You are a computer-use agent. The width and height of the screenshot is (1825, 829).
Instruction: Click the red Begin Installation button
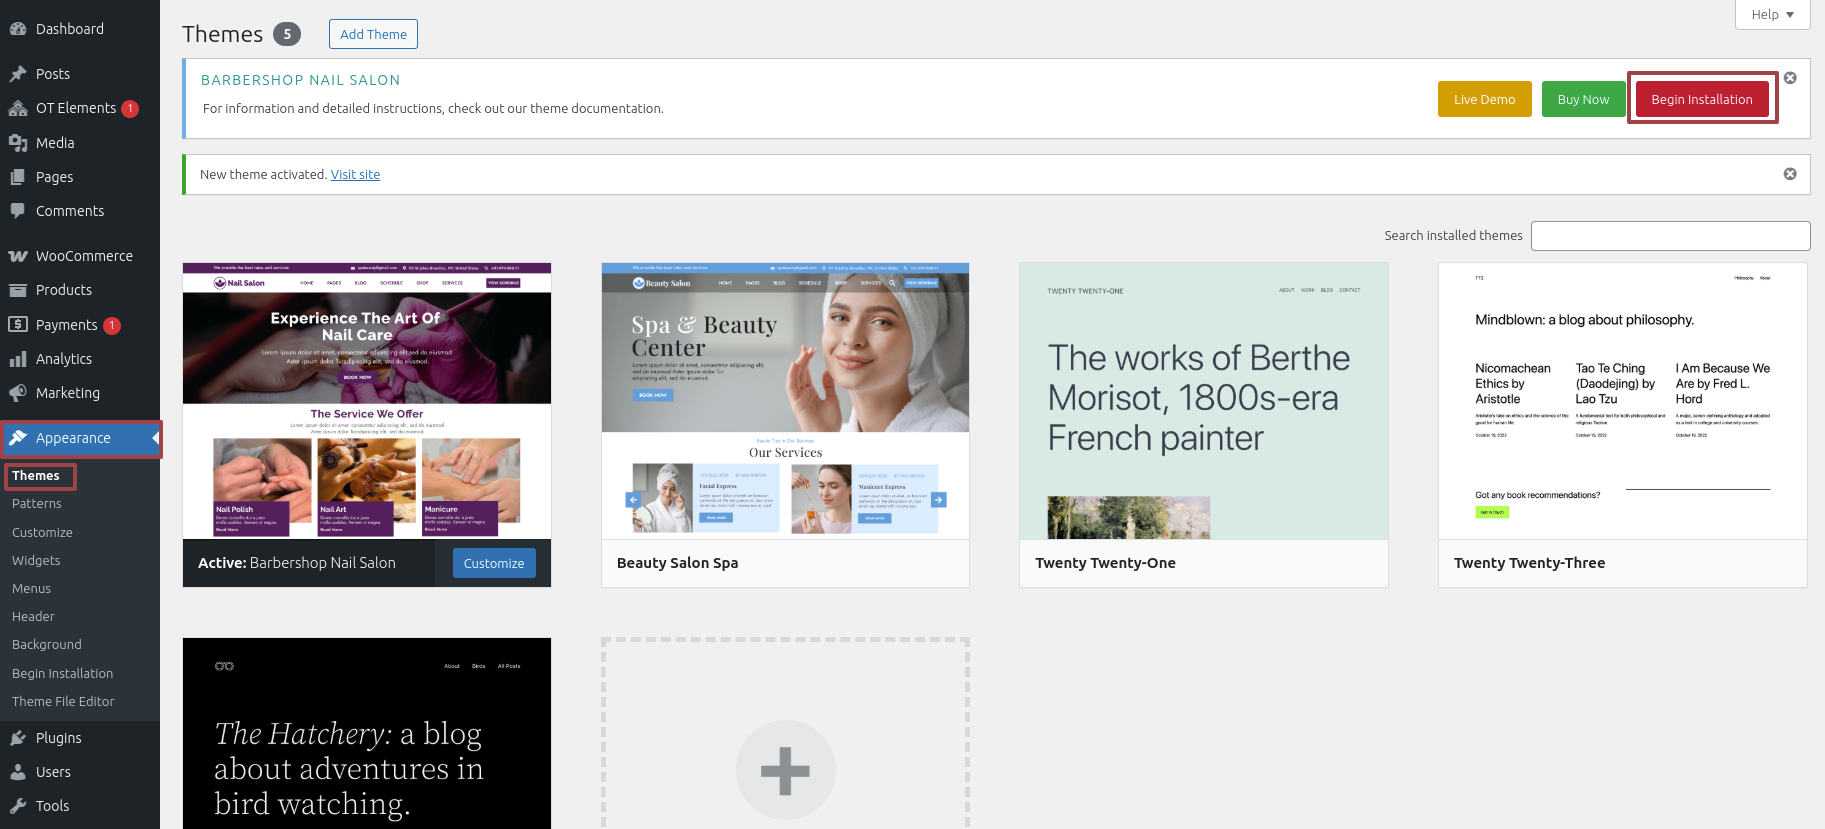(x=1702, y=99)
